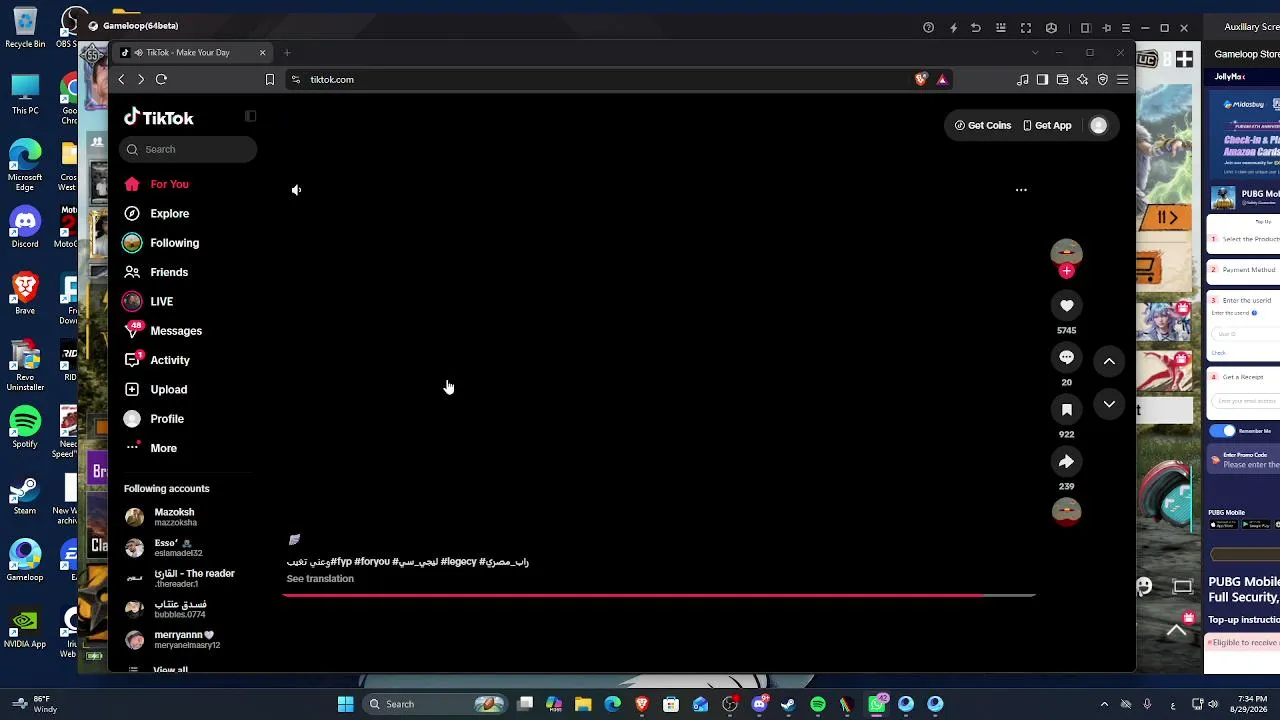
Task: Open the Recycle Bin desktop icon
Action: (x=25, y=27)
